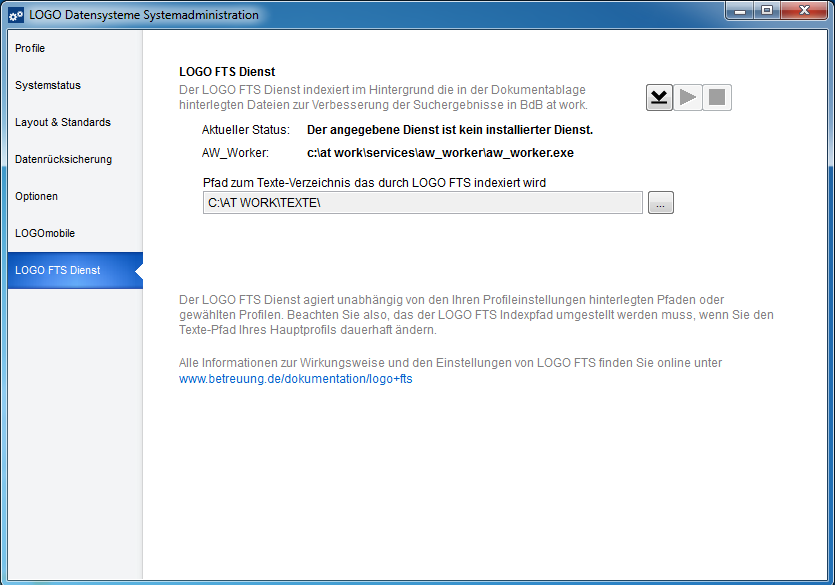Minimize the Systemadministration window
Viewport: 835px width, 585px height.
pos(740,11)
